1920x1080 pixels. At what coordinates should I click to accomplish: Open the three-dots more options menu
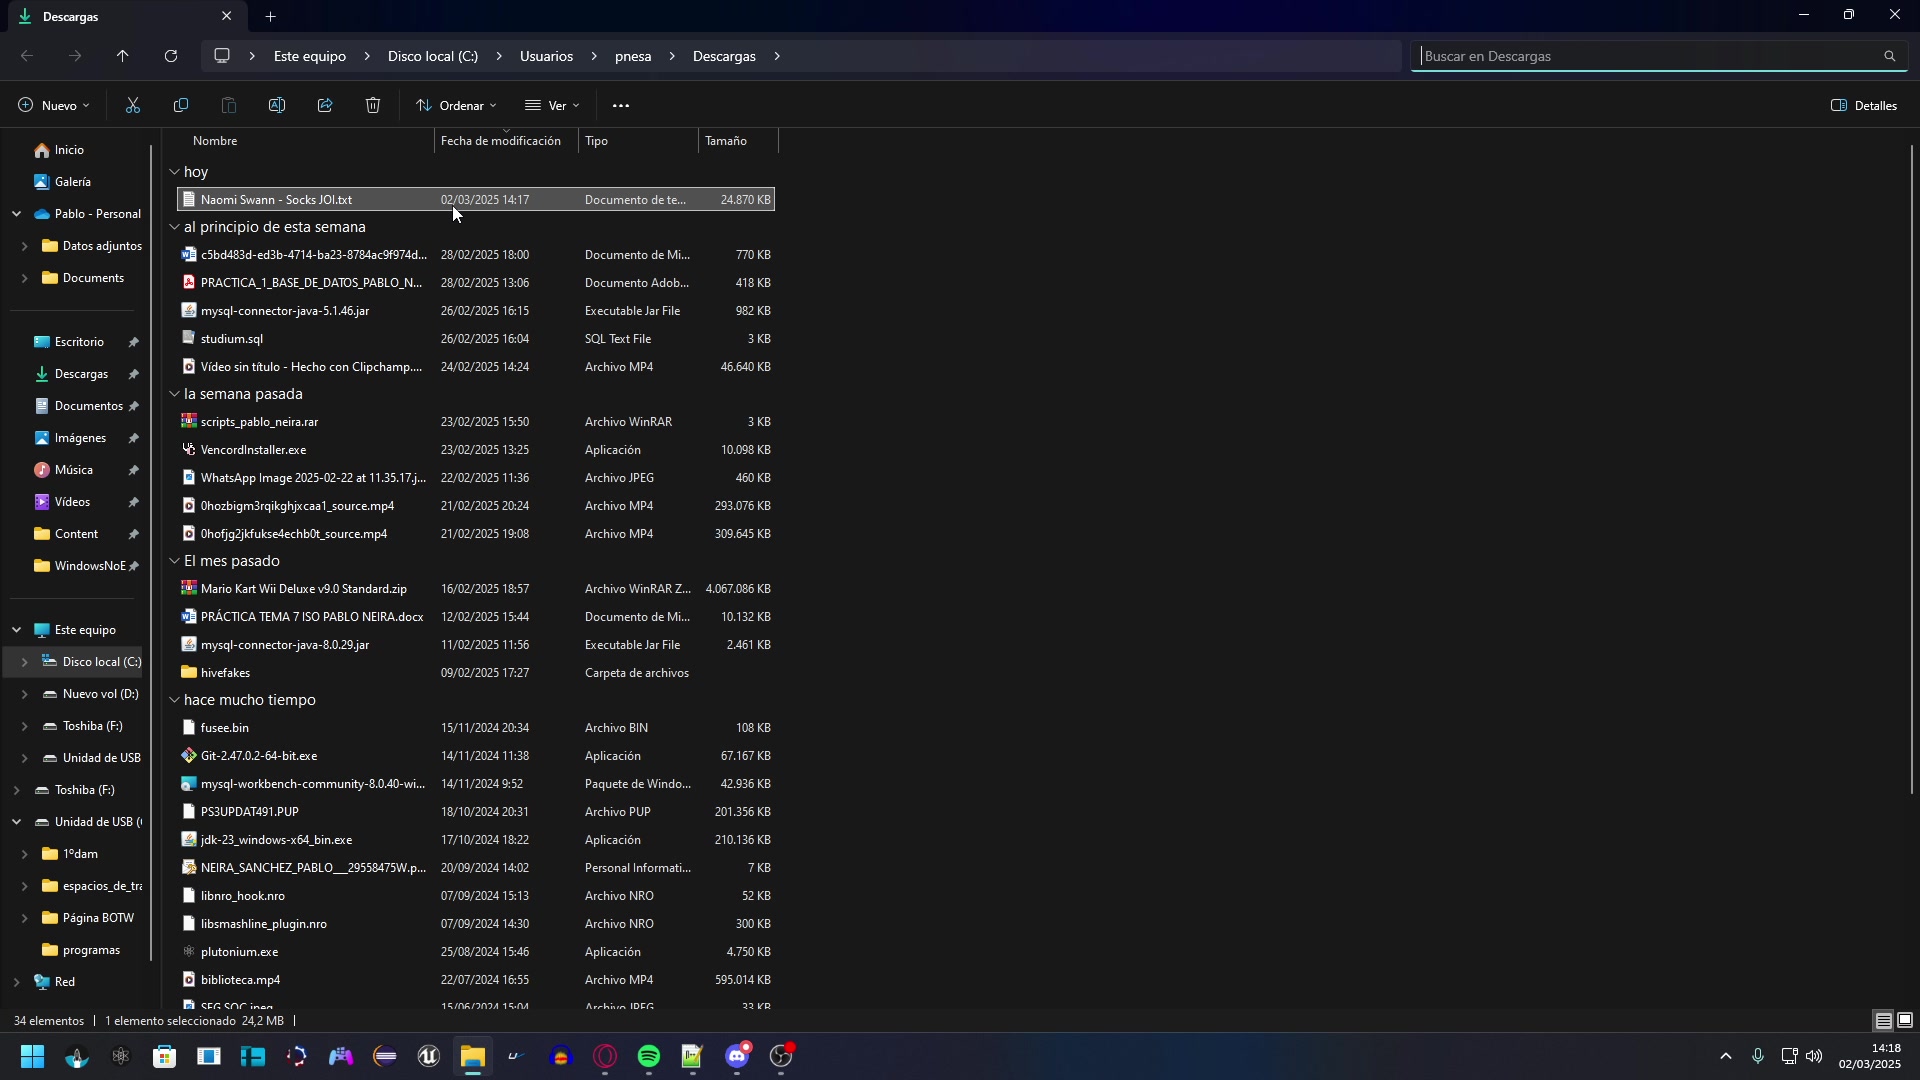621,106
